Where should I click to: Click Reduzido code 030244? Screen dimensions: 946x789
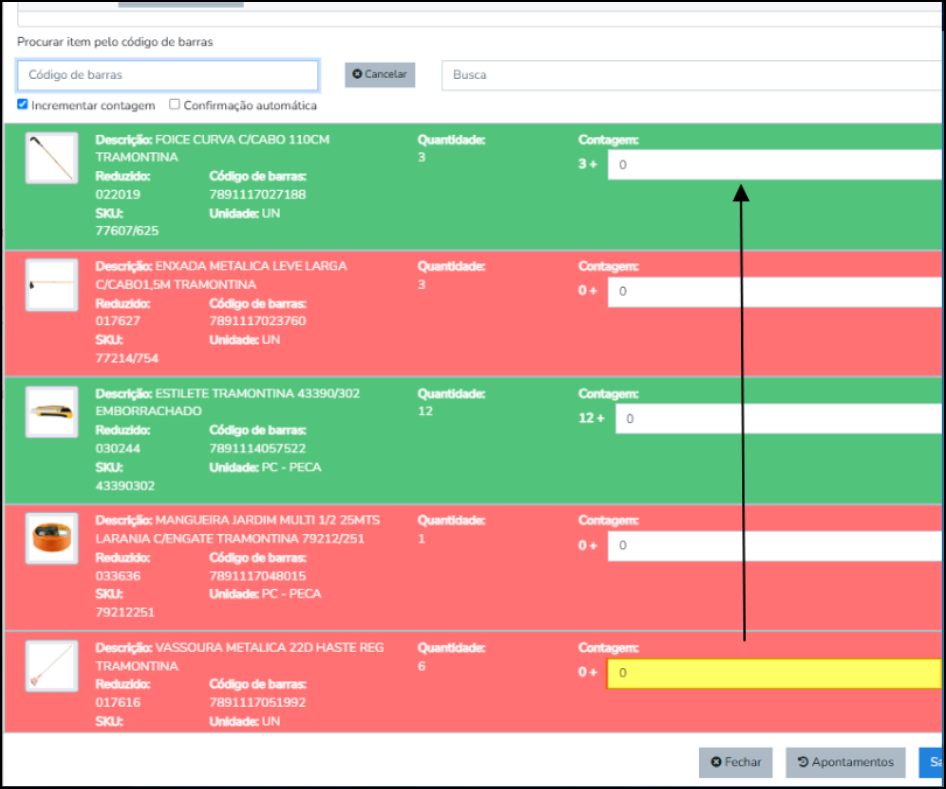click(118, 448)
